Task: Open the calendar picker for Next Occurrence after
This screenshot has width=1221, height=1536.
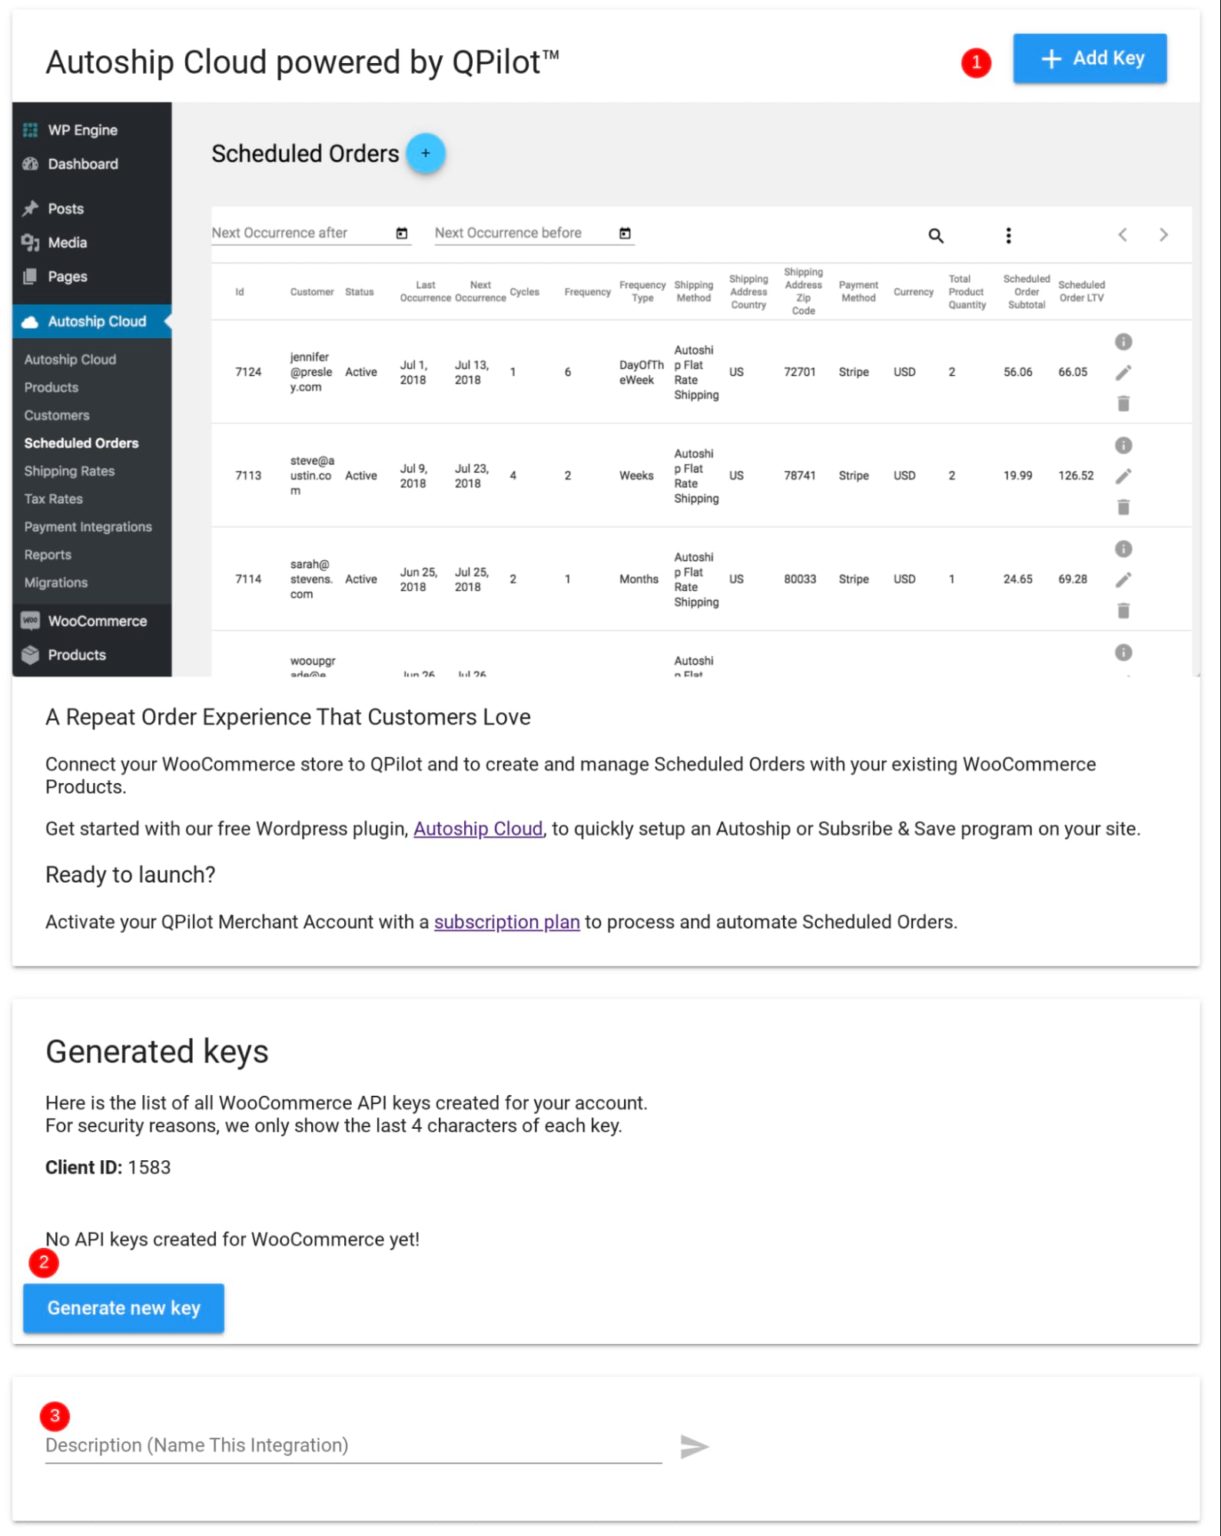Action: pyautogui.click(x=402, y=234)
